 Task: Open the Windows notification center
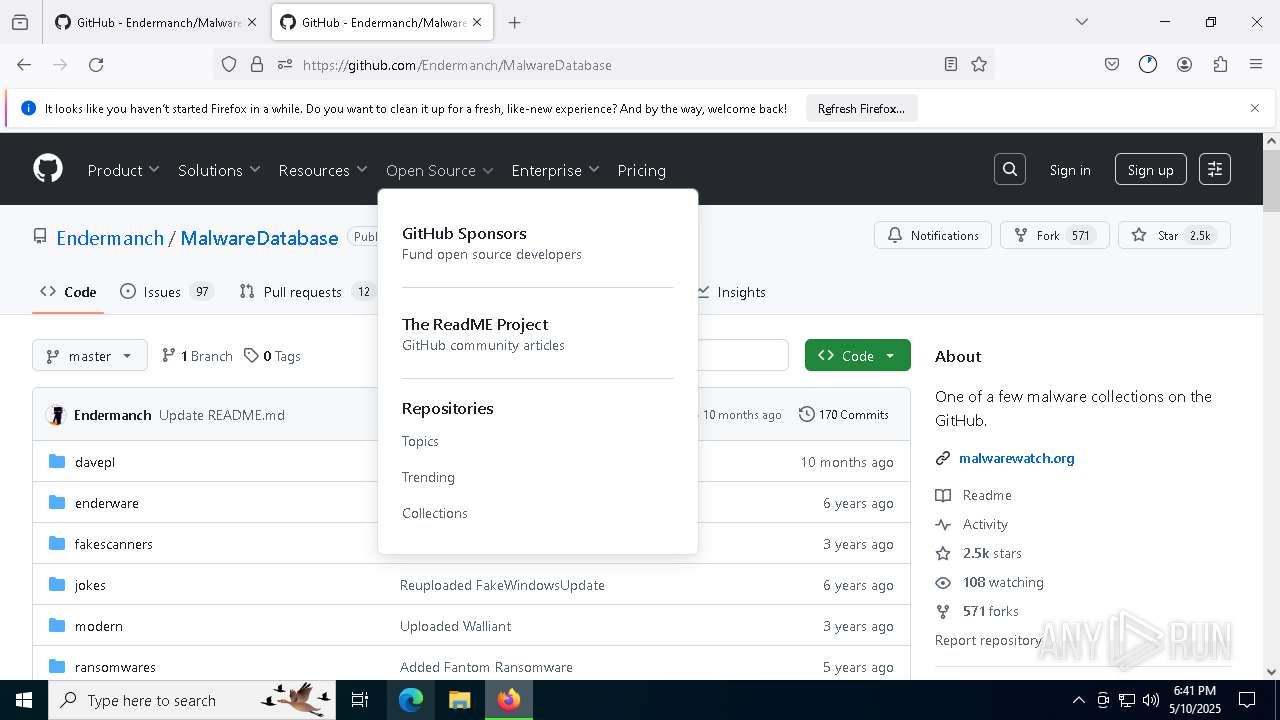pos(1247,700)
